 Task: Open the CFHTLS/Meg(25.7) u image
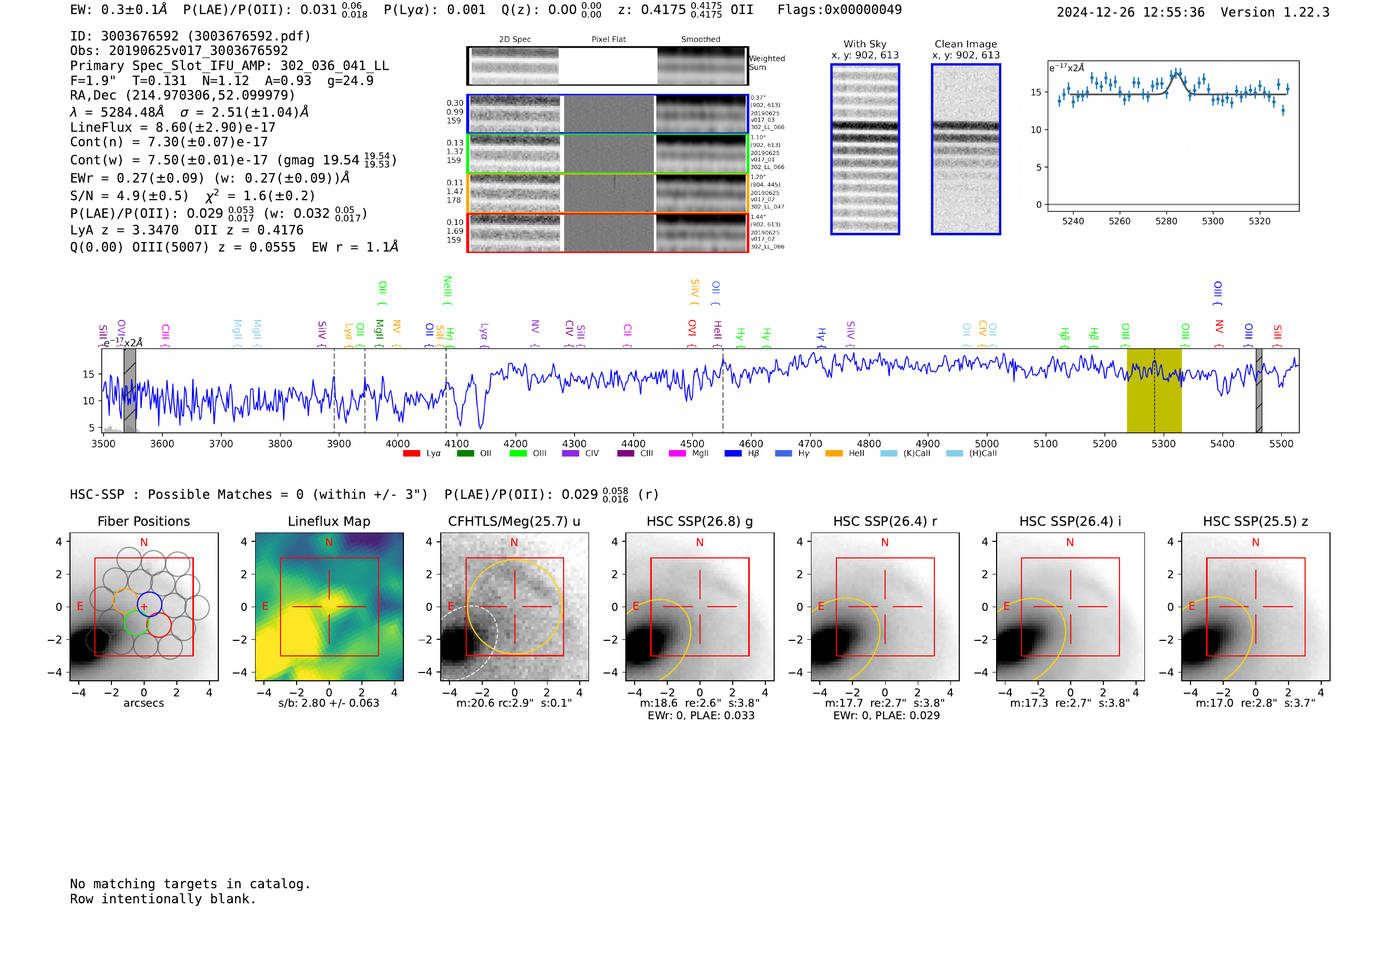[514, 607]
